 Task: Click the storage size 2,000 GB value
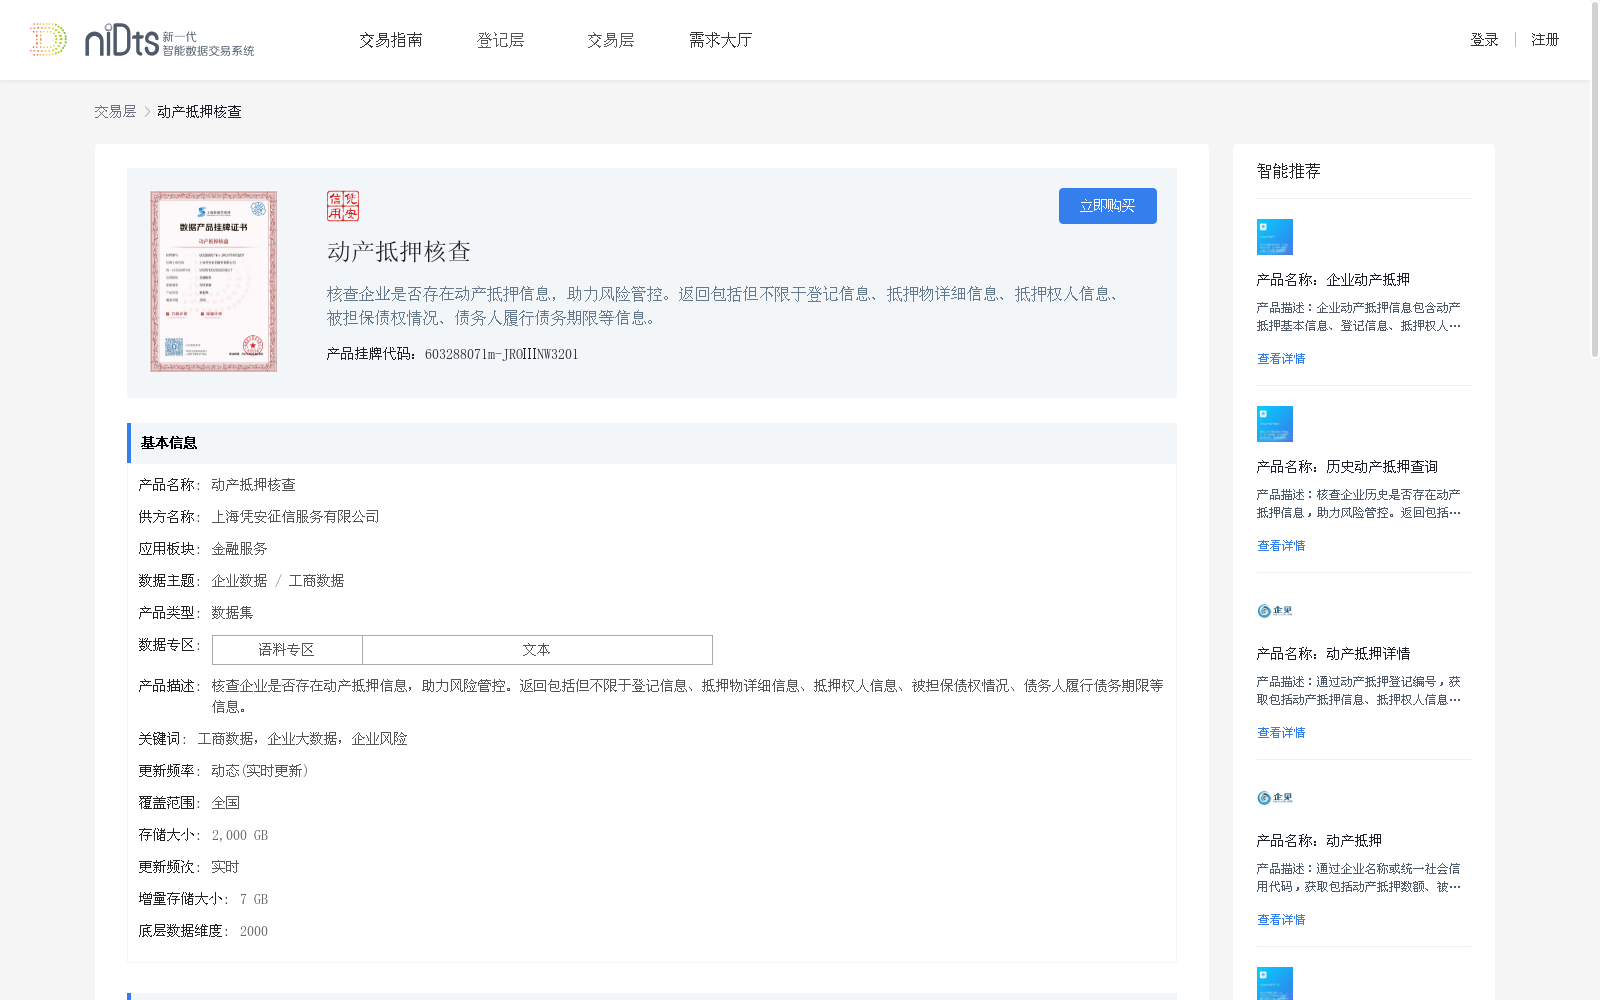240,835
